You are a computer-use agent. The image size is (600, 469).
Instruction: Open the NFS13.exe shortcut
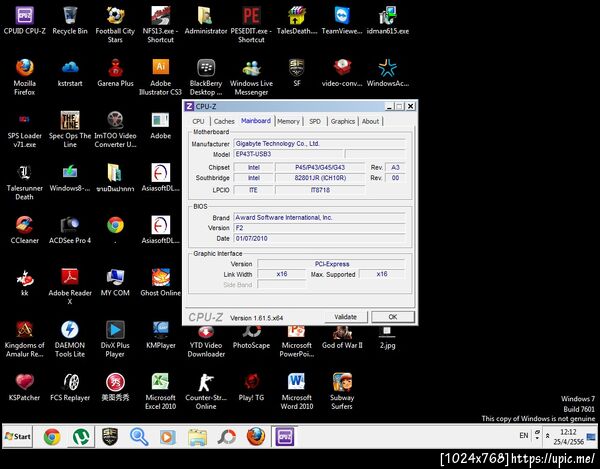[160, 25]
